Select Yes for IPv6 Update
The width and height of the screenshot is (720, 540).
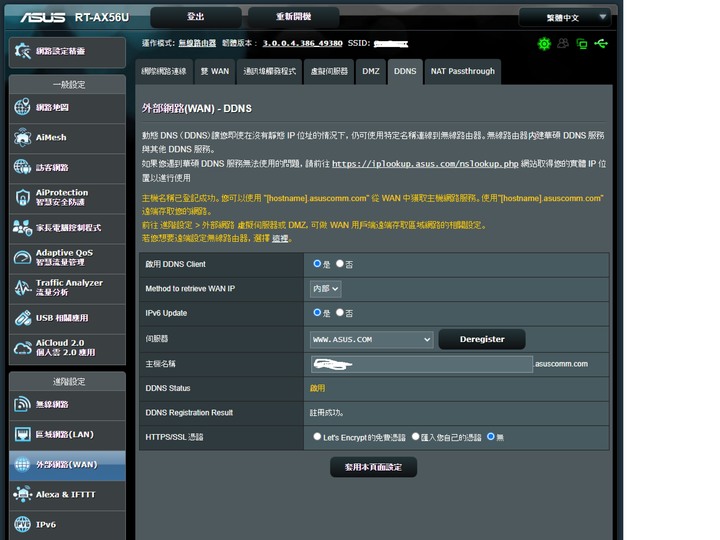317,312
